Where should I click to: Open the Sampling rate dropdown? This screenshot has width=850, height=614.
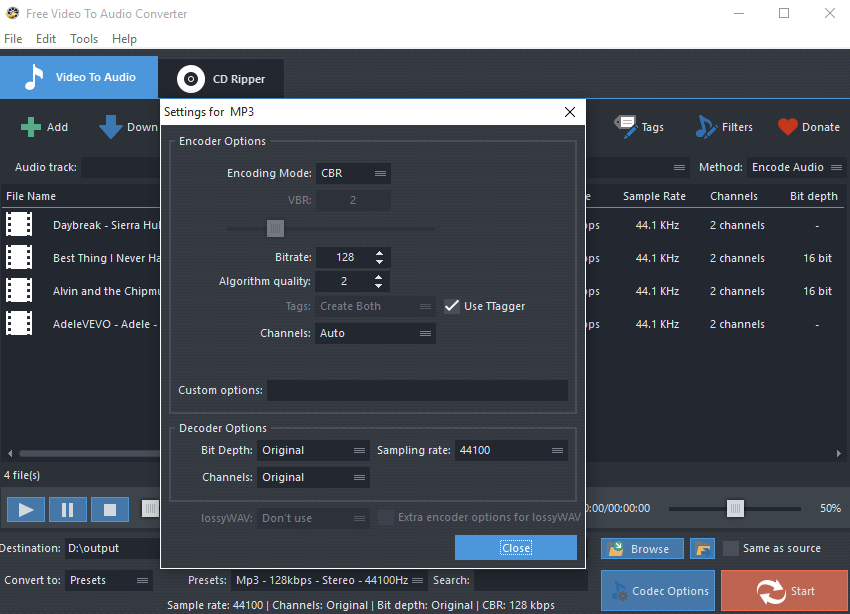[x=510, y=451]
